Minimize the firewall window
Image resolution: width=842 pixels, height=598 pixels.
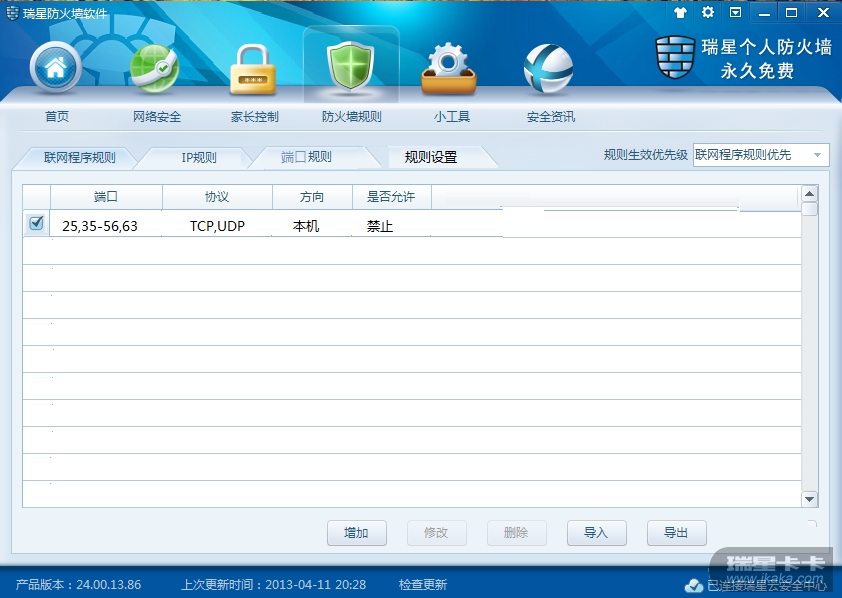point(765,13)
